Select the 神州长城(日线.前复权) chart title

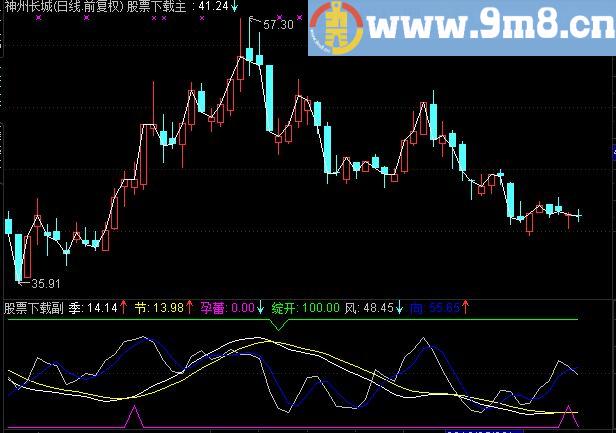(64, 6)
